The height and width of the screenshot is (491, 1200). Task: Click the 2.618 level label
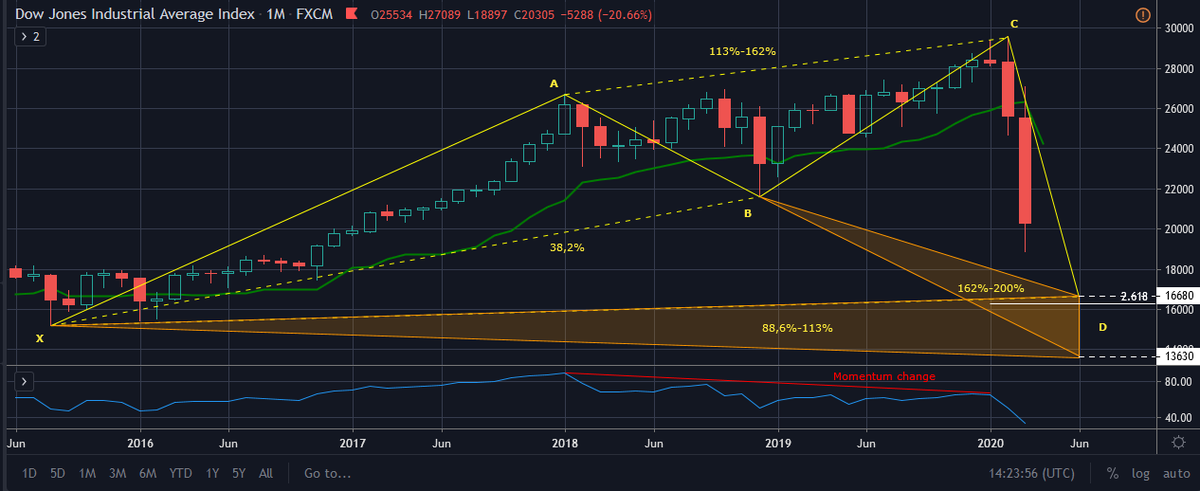(x=1132, y=297)
